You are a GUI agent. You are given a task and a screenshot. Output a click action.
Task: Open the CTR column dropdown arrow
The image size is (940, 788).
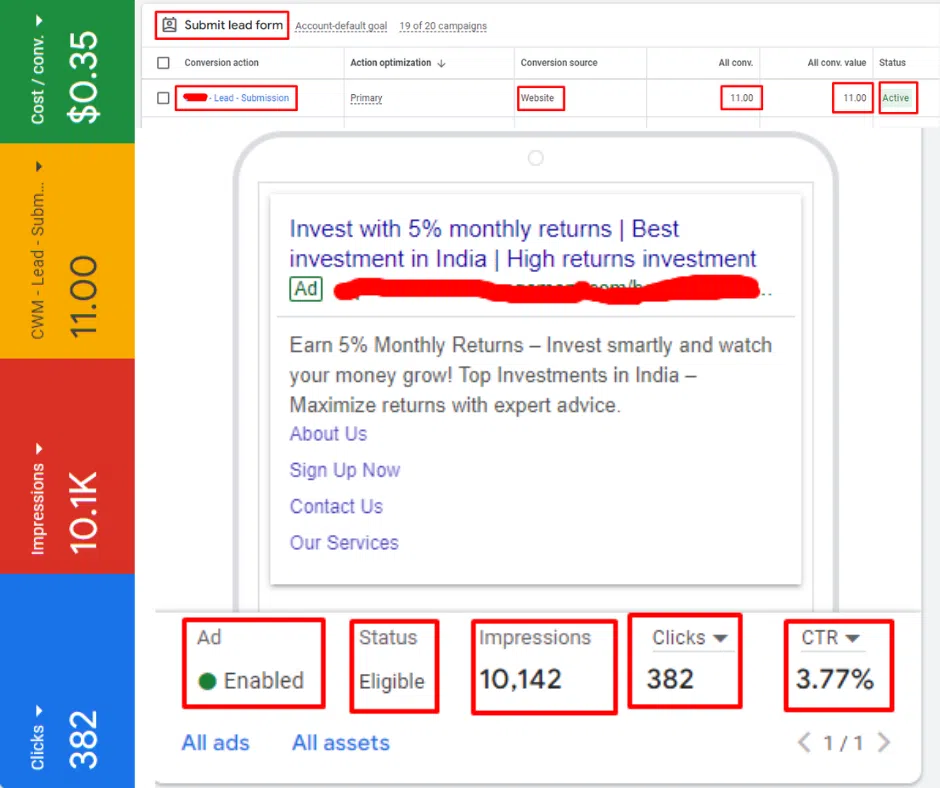[852, 638]
